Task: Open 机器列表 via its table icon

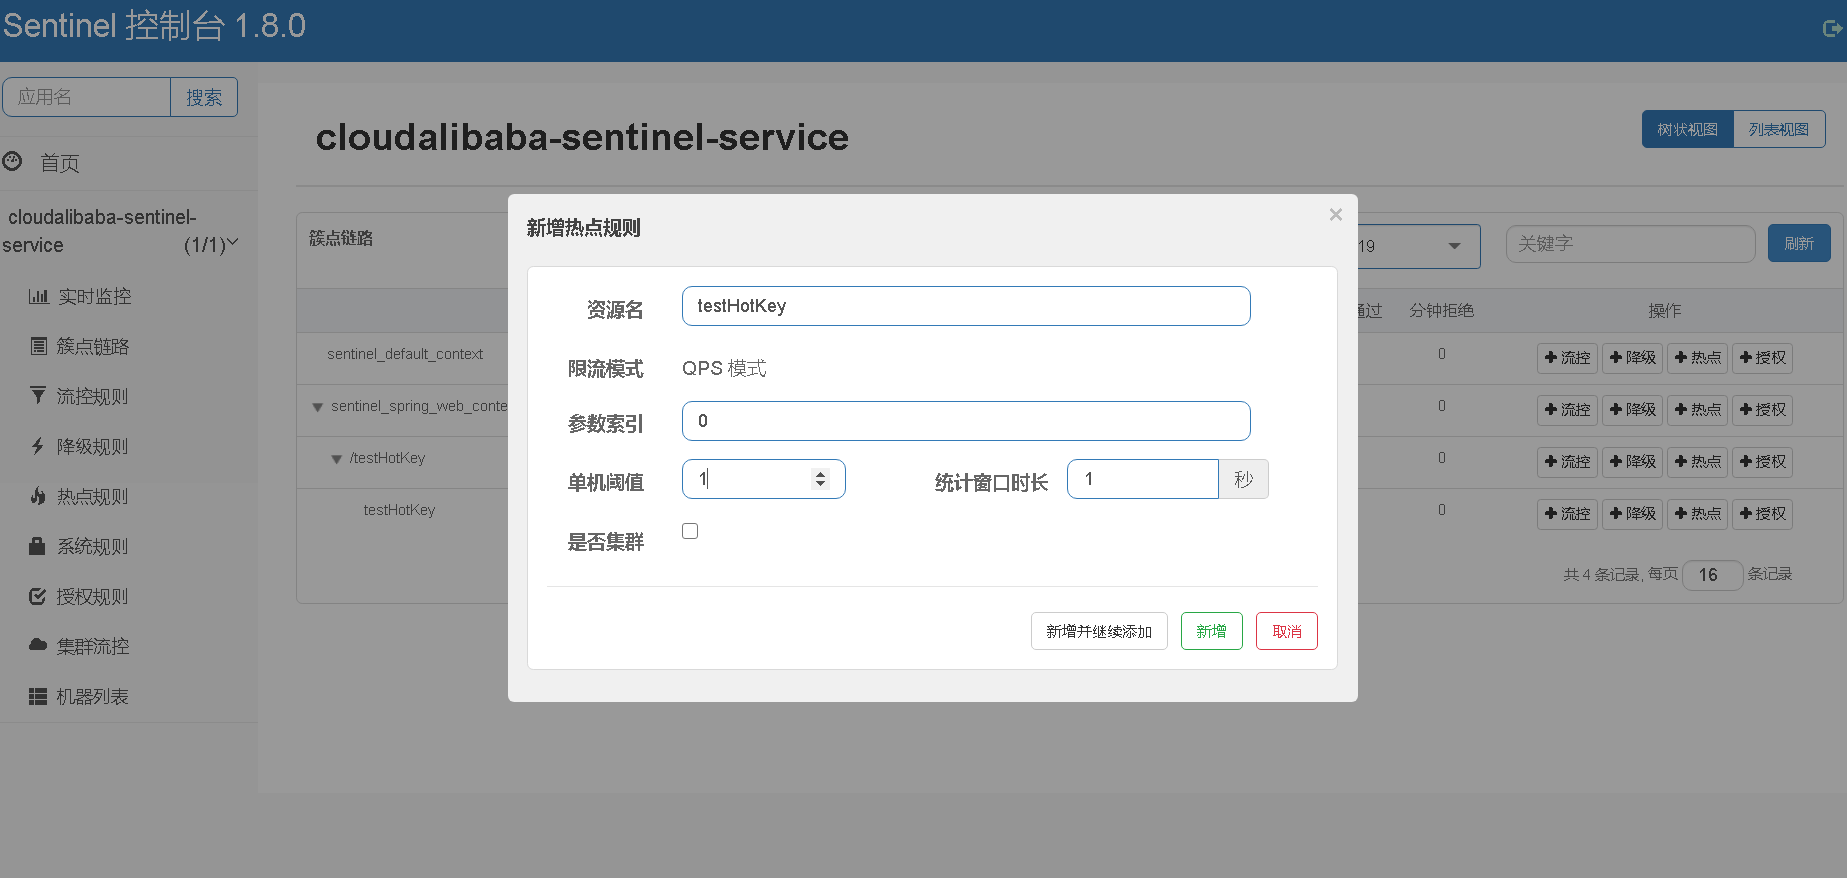Action: click(x=38, y=696)
